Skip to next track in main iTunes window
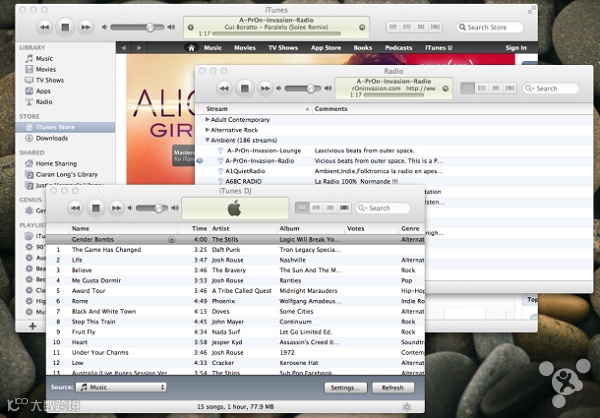The width and height of the screenshot is (600, 418). point(86,27)
